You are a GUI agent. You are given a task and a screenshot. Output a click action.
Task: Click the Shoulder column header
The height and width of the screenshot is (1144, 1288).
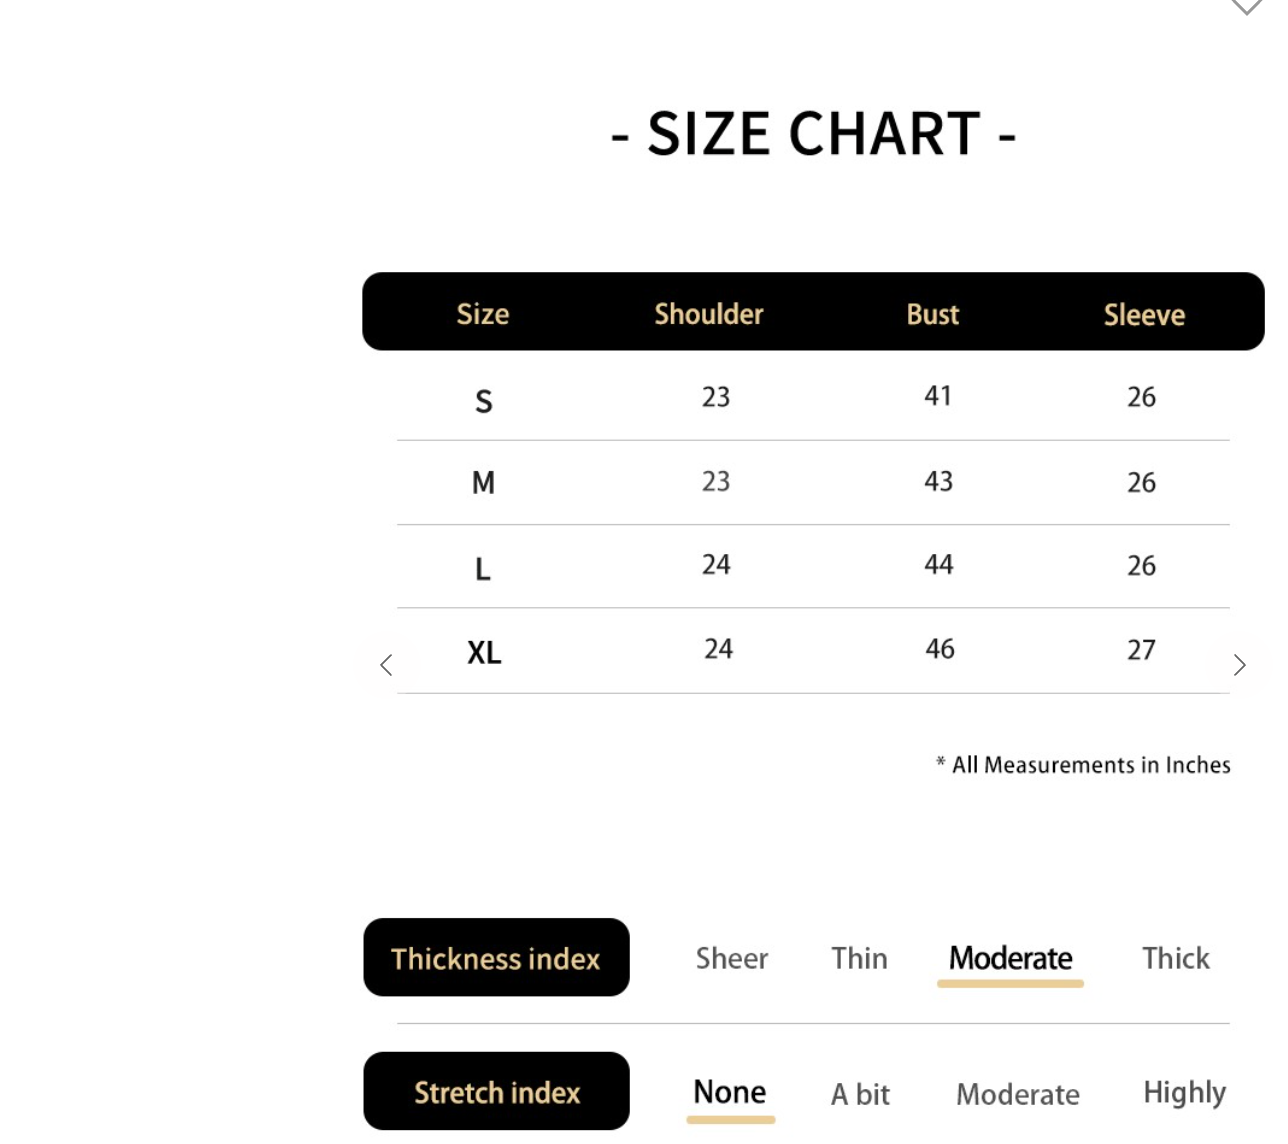click(x=708, y=314)
